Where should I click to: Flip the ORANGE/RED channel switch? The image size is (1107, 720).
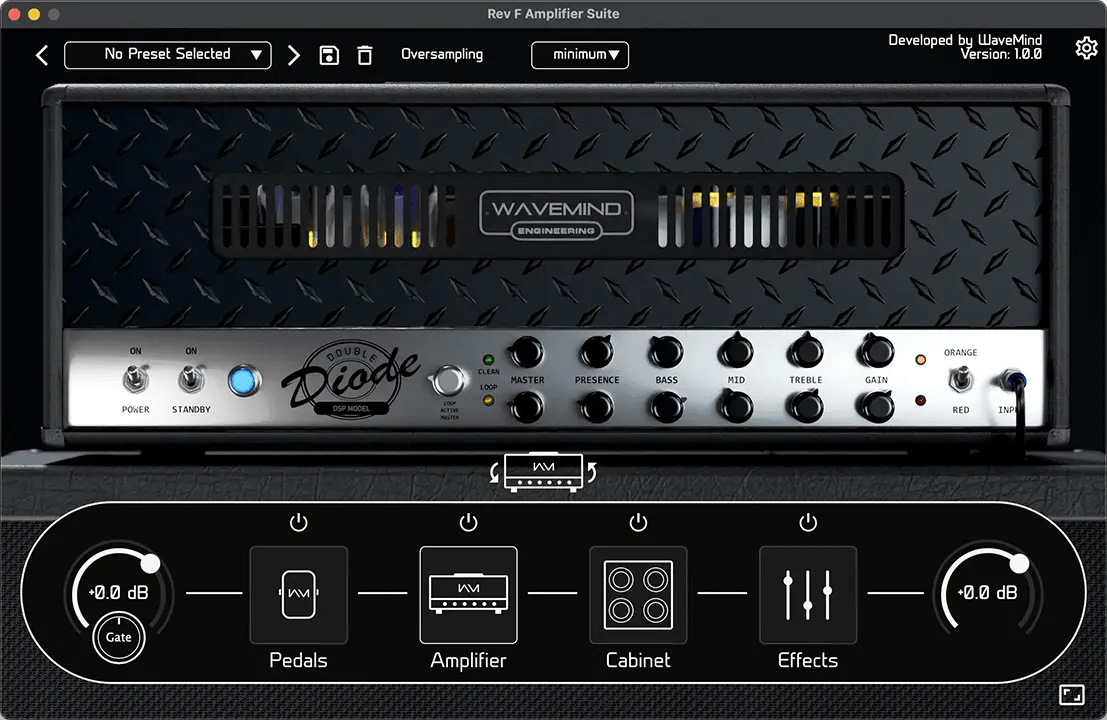(959, 380)
